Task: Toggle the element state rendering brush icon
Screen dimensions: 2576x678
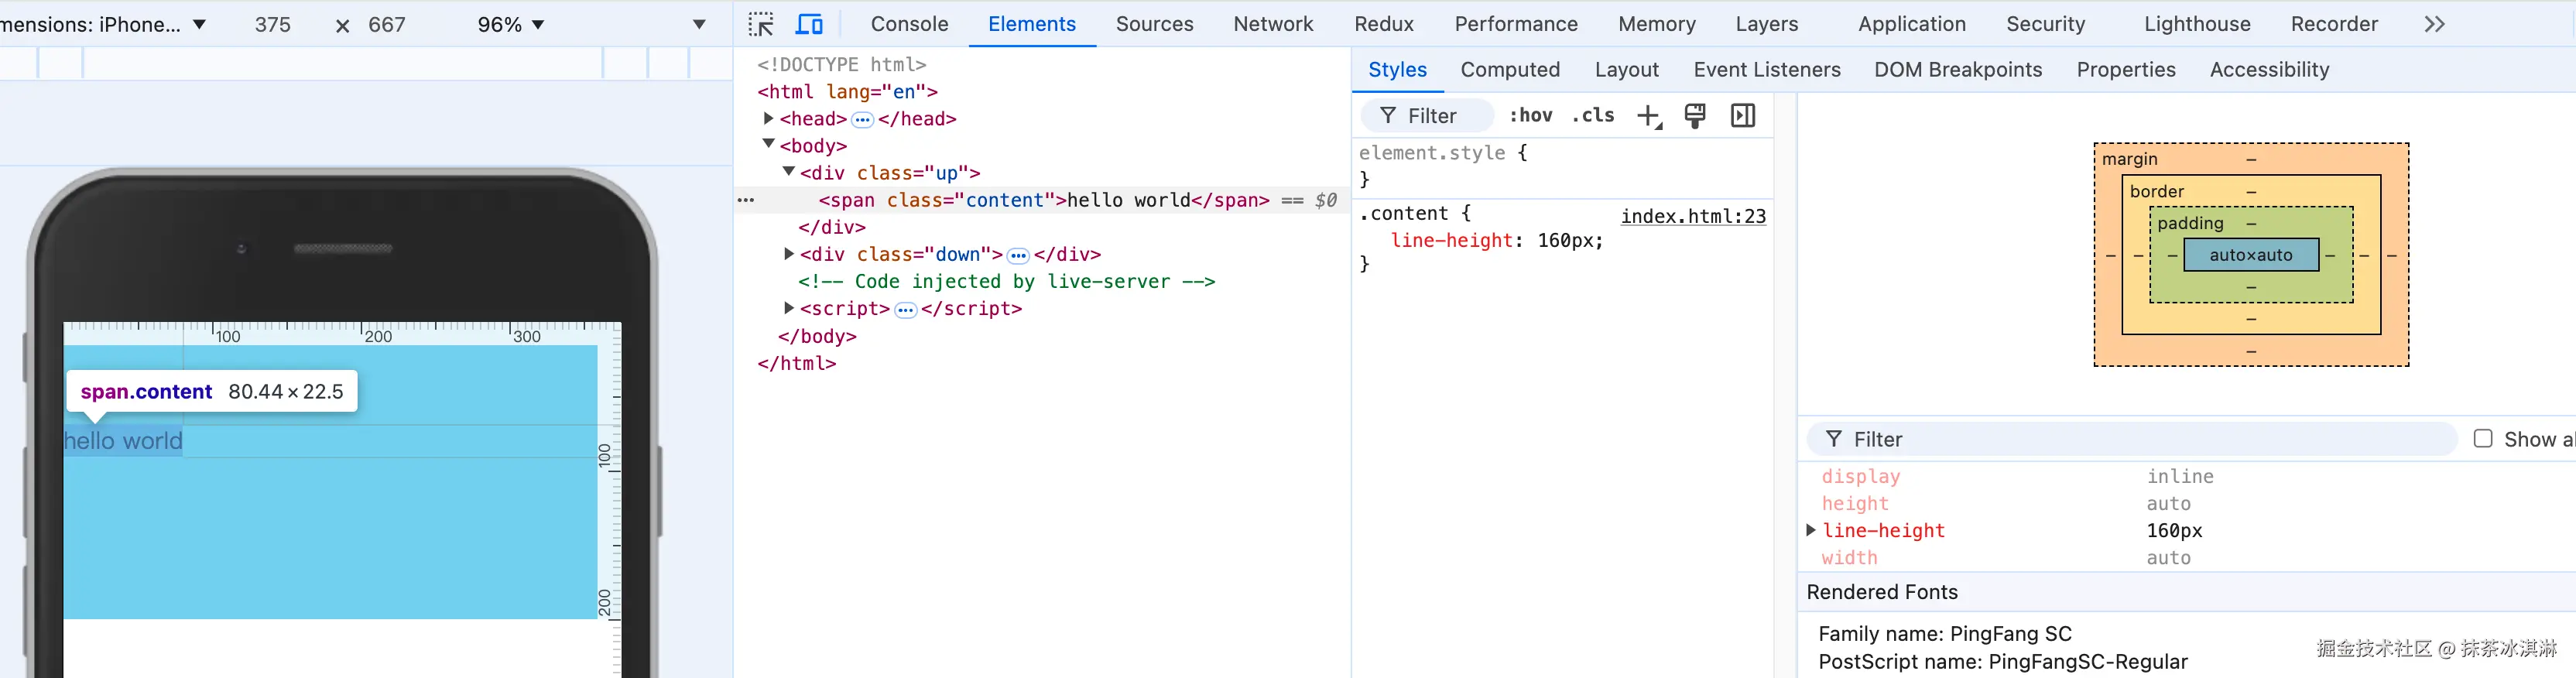Action: coord(1695,116)
